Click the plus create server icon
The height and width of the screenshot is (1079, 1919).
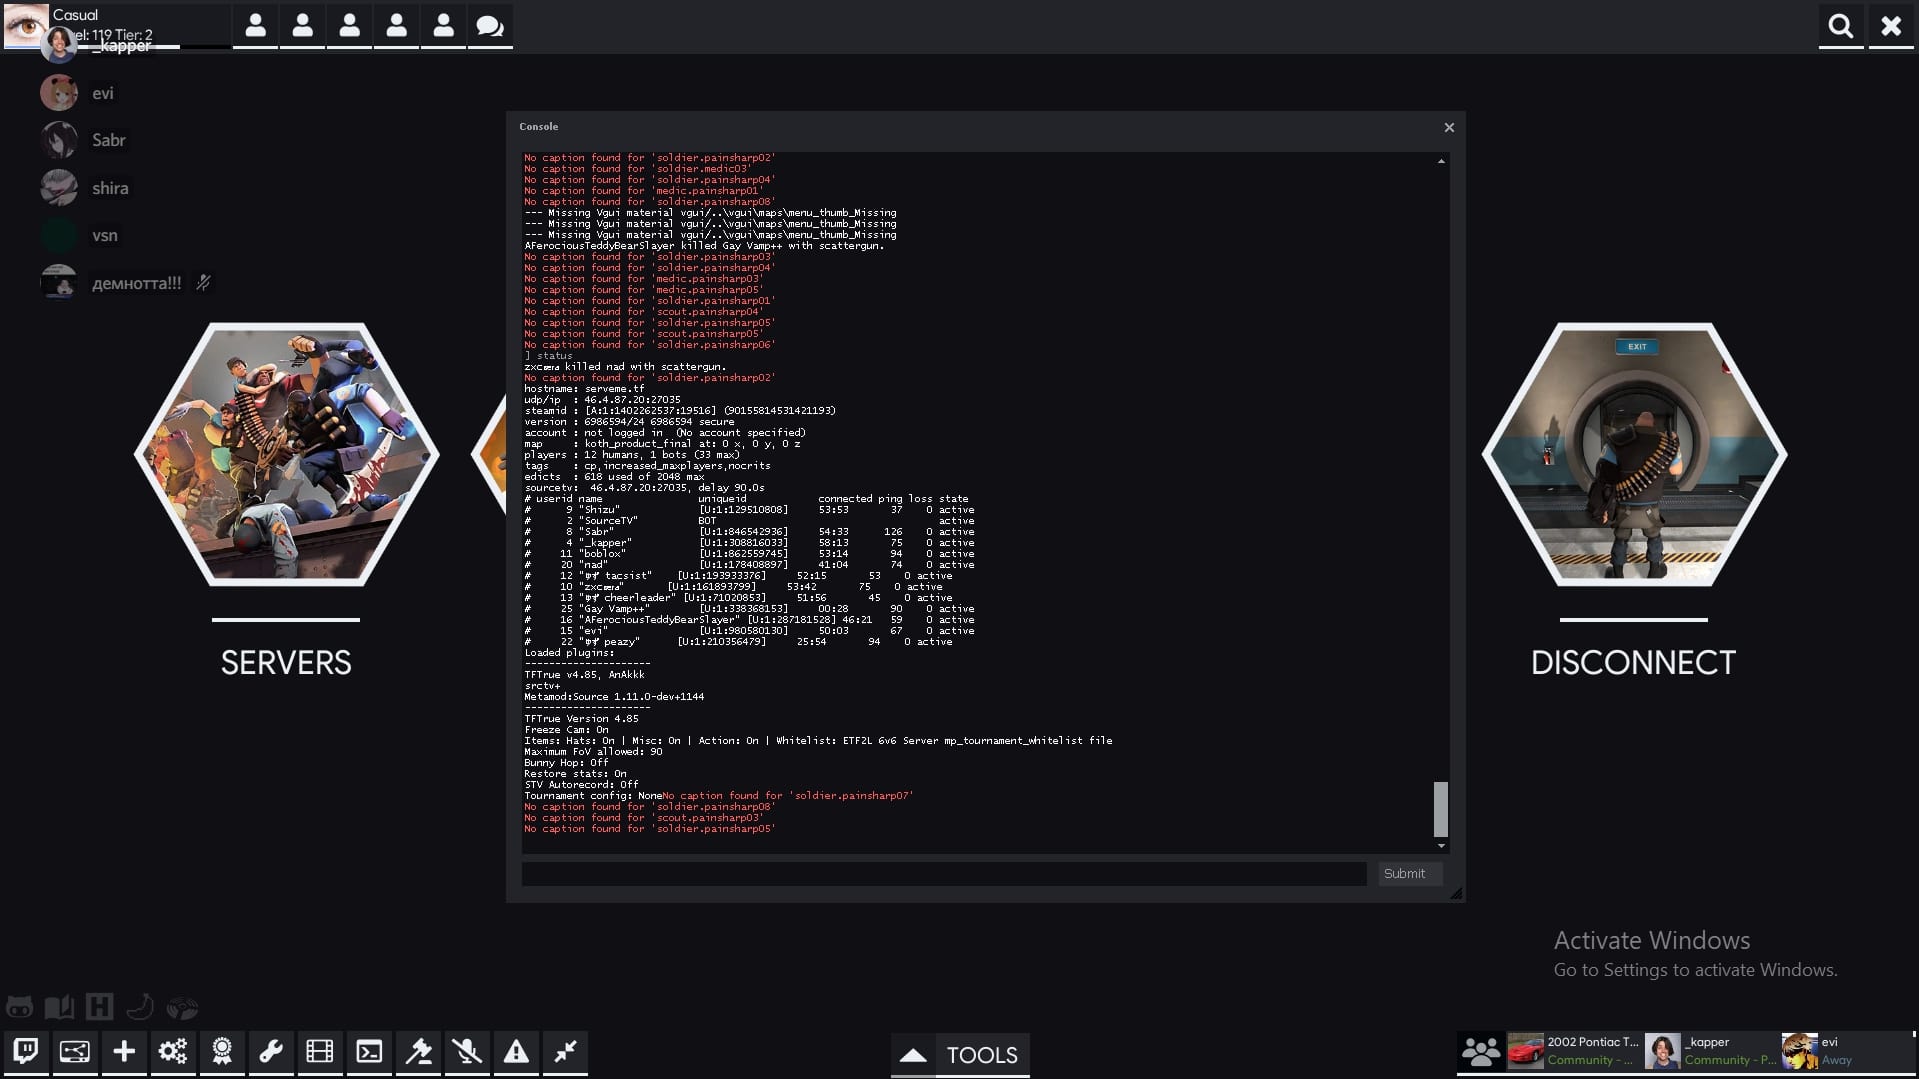(x=124, y=1052)
